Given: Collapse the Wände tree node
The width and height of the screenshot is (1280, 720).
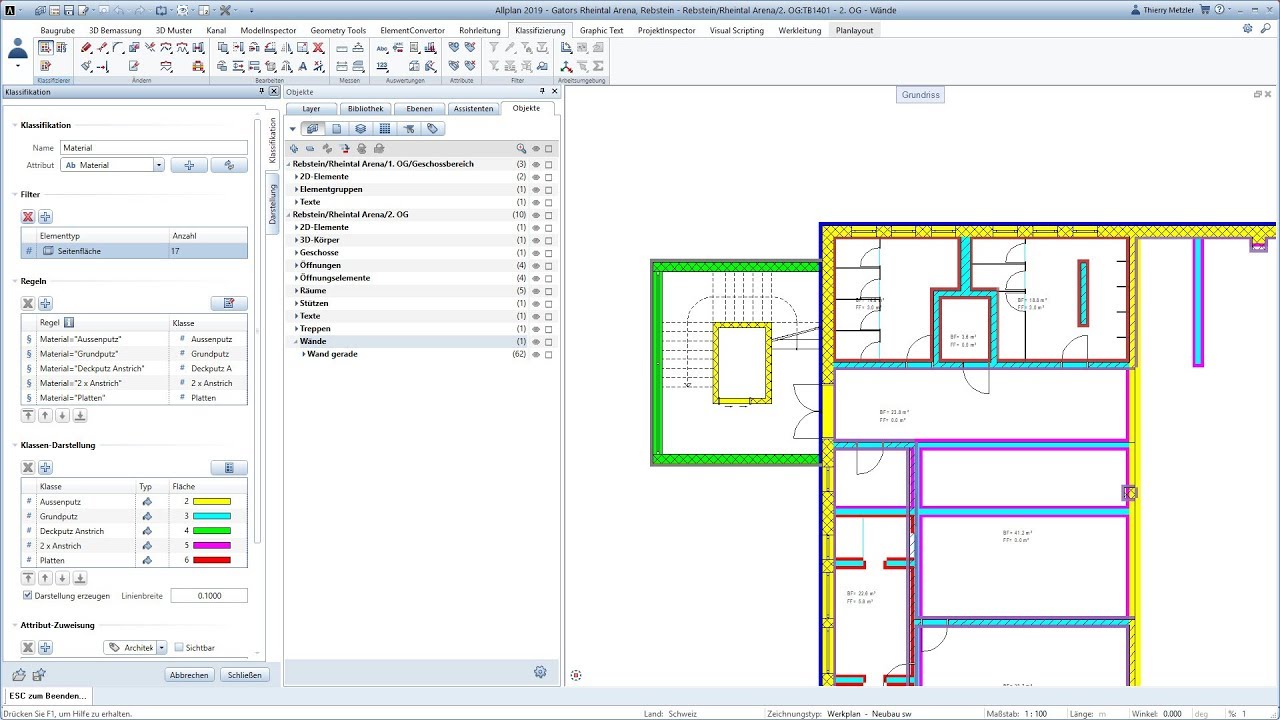Looking at the screenshot, I should [296, 341].
